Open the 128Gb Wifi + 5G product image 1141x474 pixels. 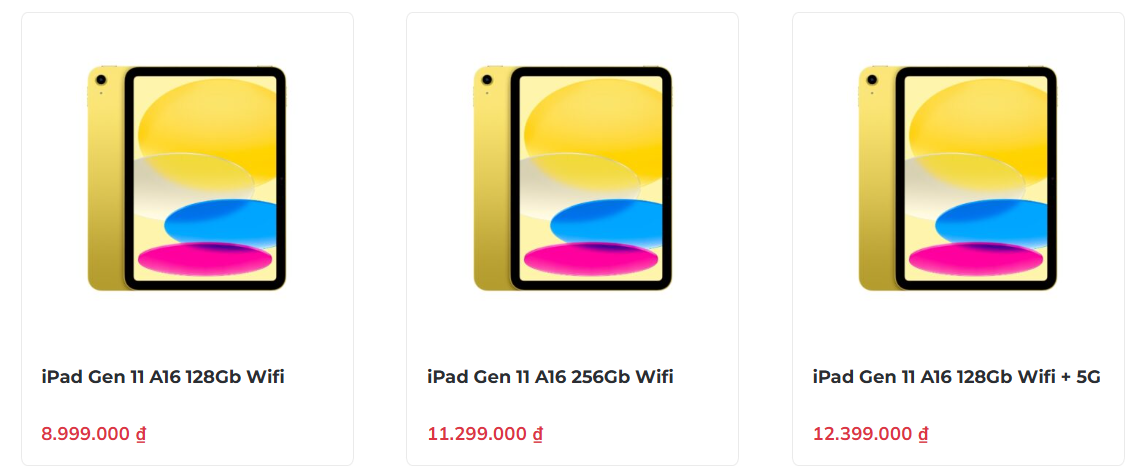point(958,178)
